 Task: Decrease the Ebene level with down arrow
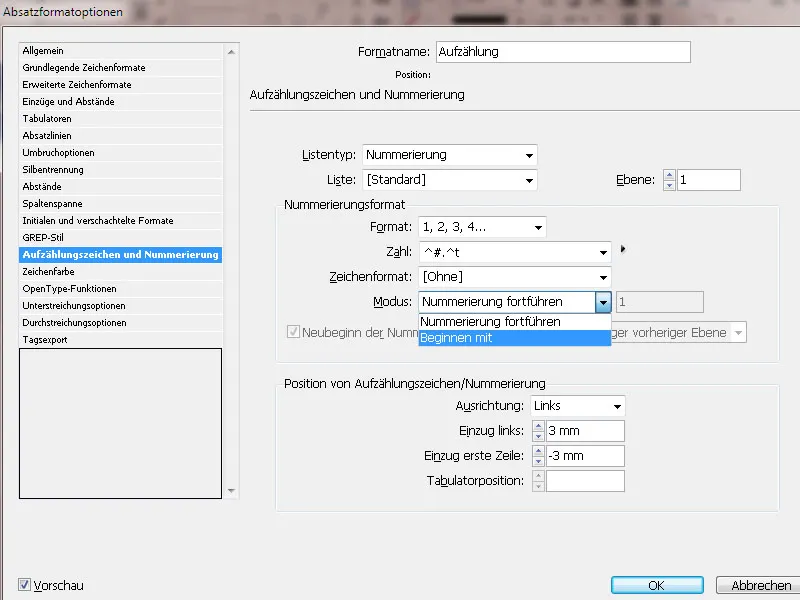[x=669, y=185]
